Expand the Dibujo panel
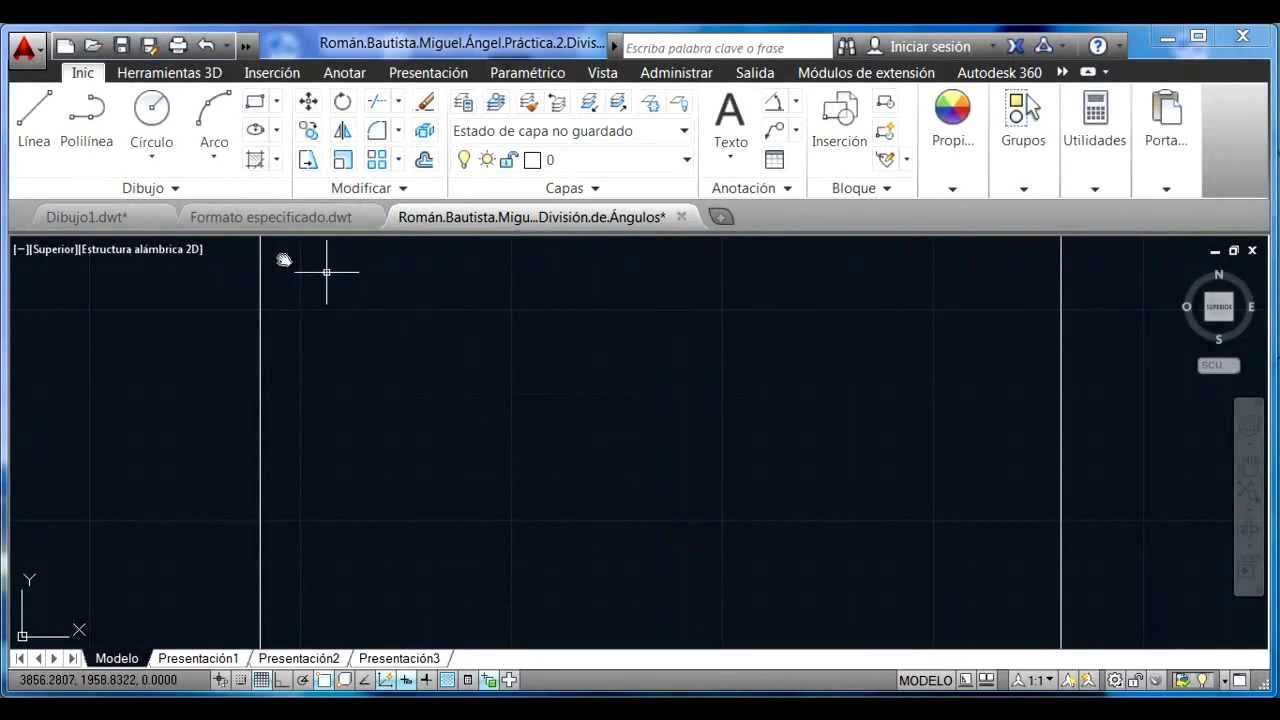 [x=151, y=188]
